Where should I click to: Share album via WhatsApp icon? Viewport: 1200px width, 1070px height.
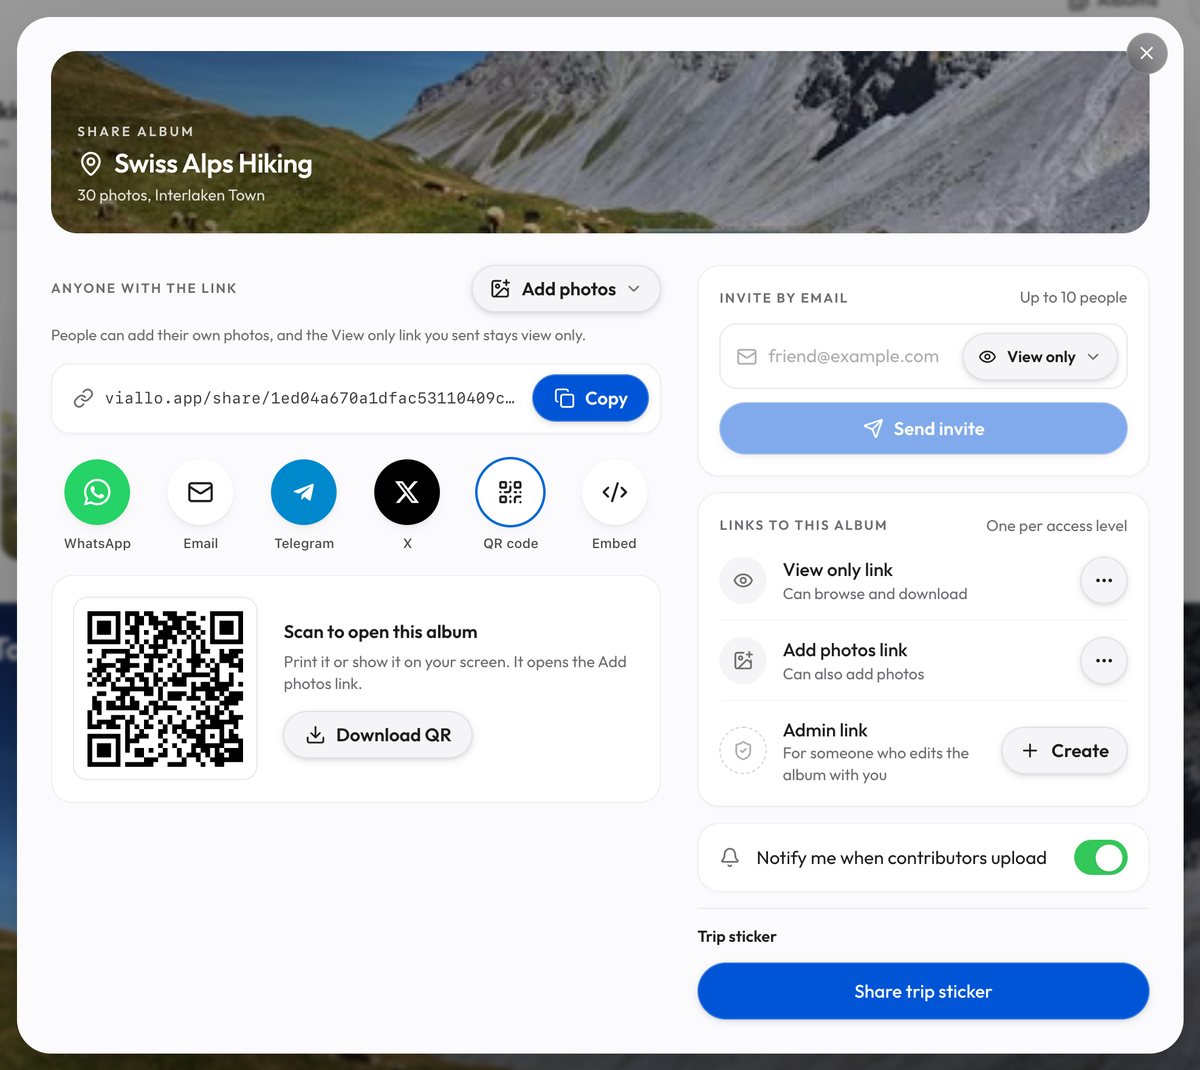point(97,492)
